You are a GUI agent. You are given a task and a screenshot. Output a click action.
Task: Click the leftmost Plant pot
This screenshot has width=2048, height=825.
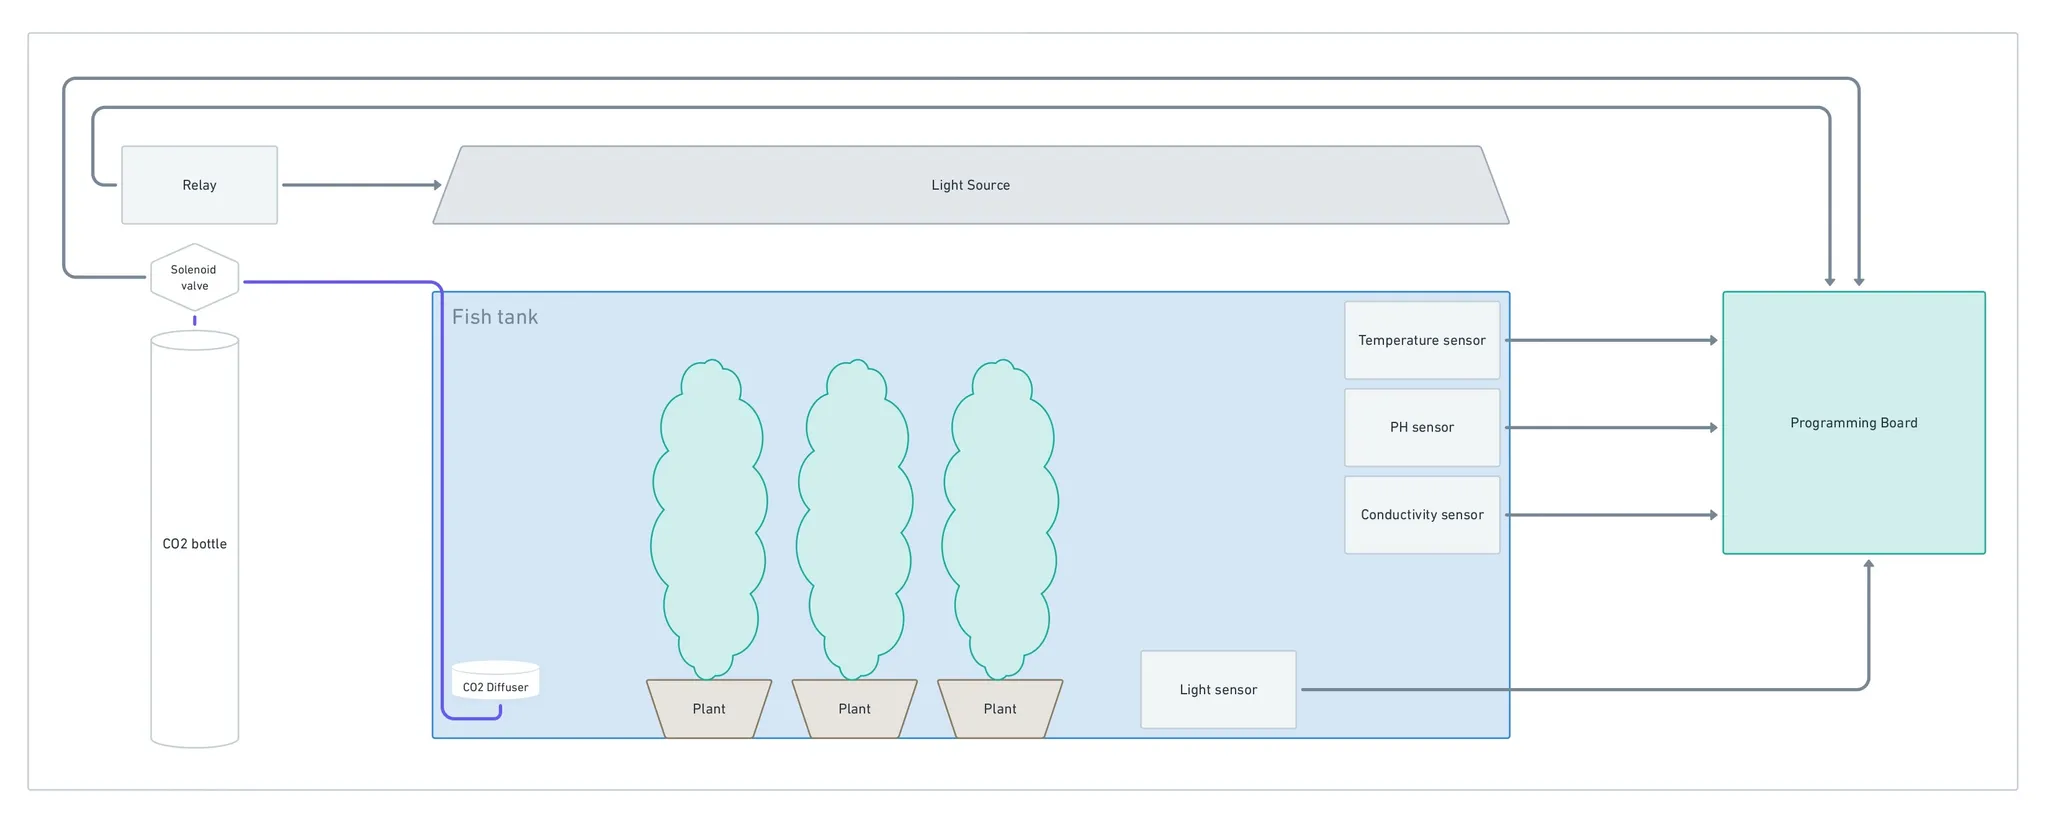(709, 709)
